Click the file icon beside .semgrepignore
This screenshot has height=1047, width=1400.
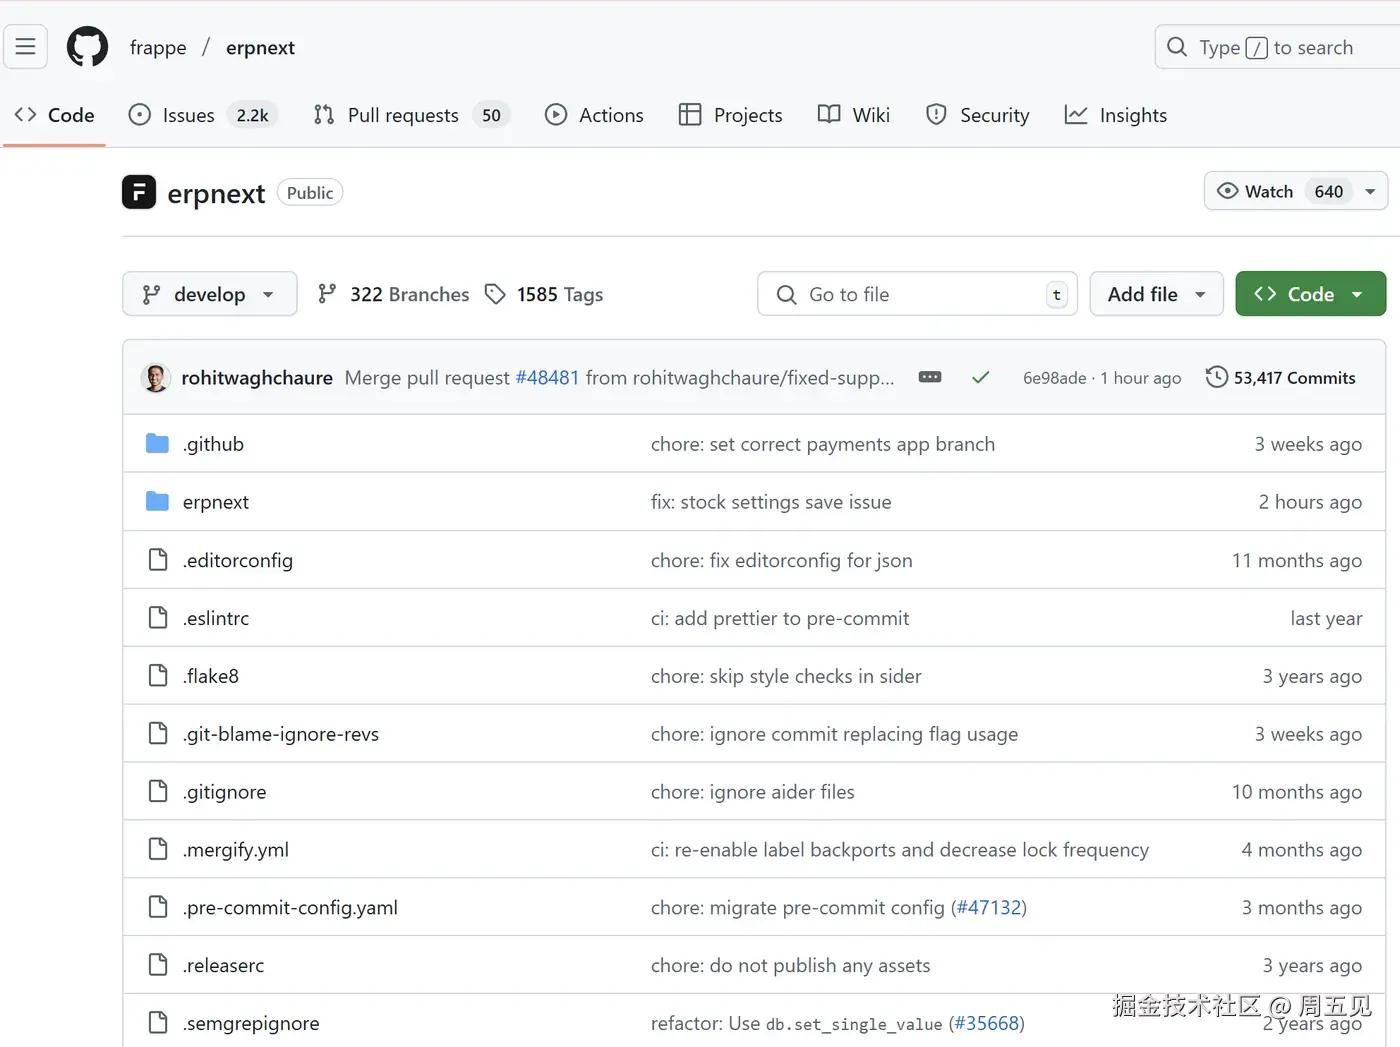coord(157,1024)
